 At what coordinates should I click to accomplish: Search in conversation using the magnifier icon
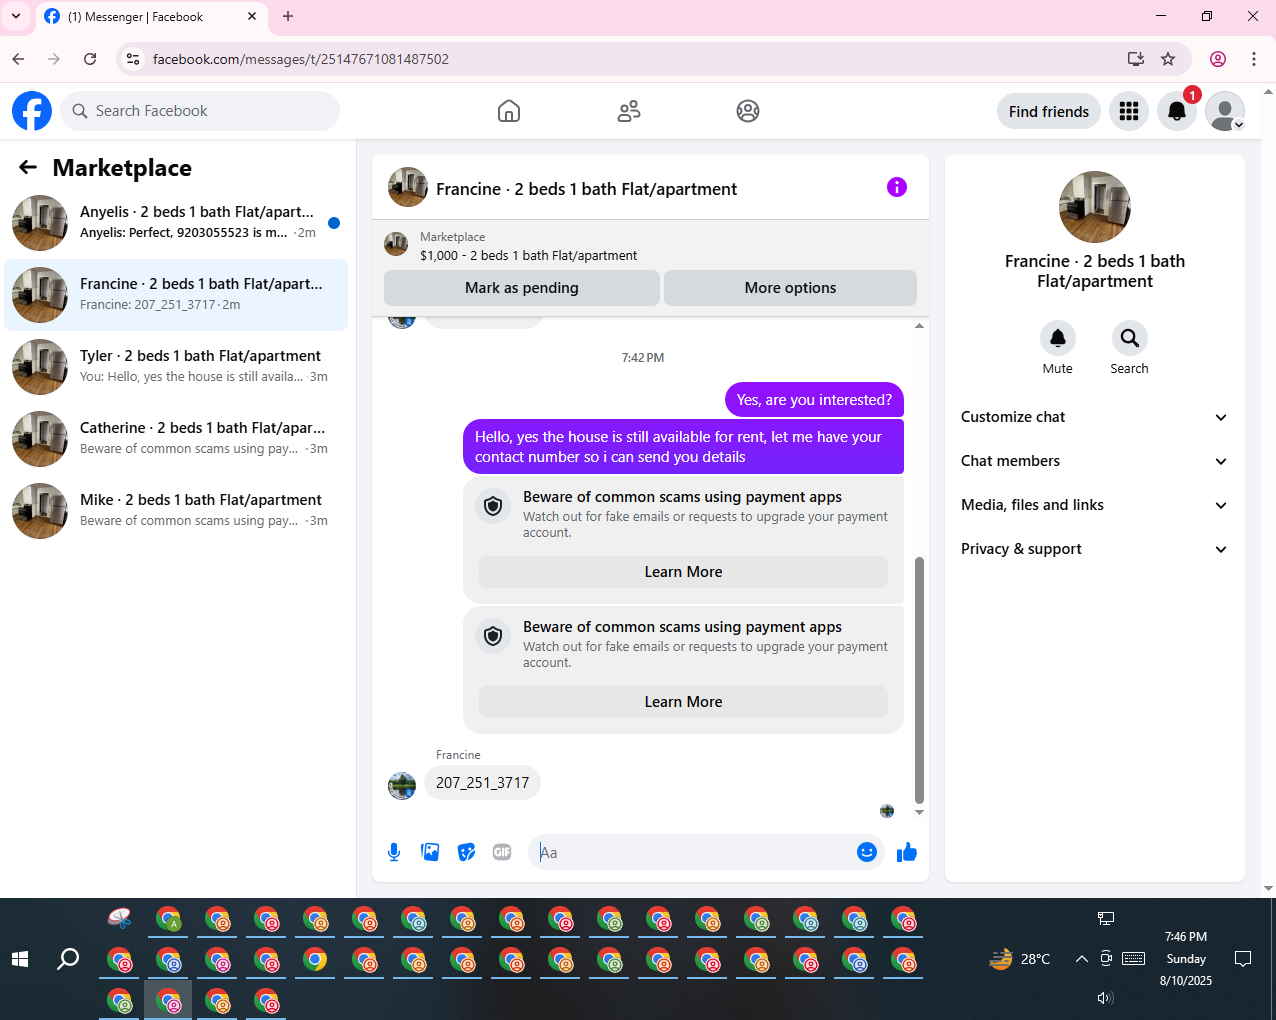click(x=1130, y=338)
